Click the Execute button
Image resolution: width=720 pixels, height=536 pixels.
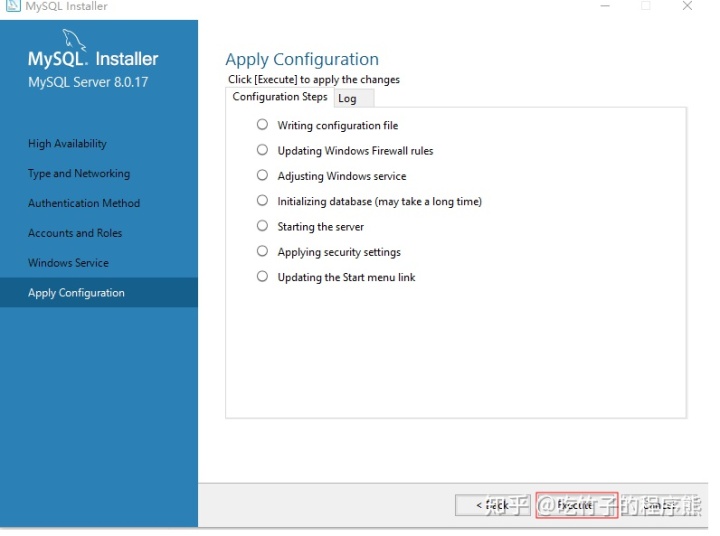click(x=576, y=505)
